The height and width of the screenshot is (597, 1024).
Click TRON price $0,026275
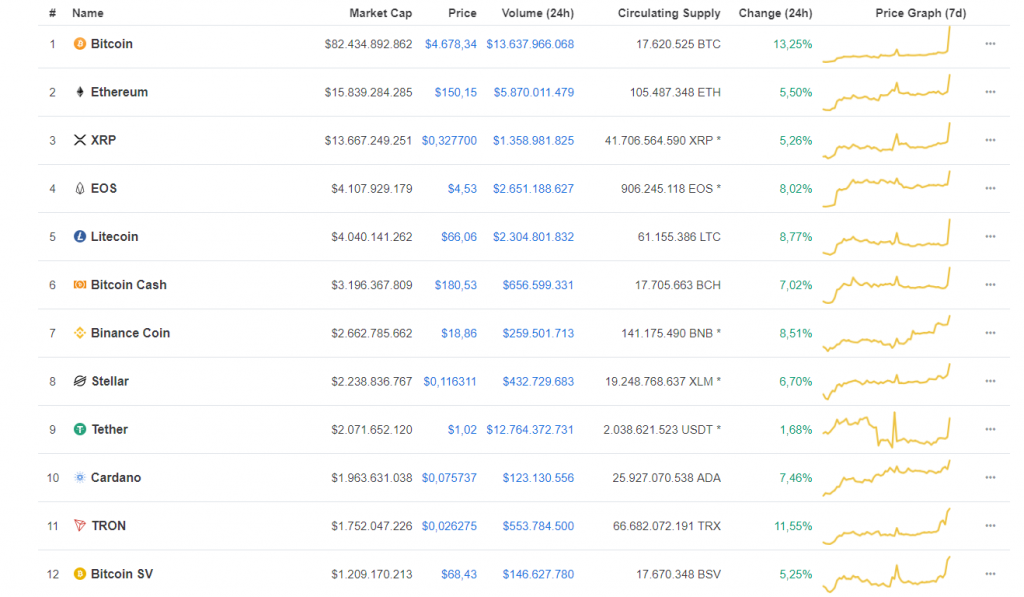[449, 526]
